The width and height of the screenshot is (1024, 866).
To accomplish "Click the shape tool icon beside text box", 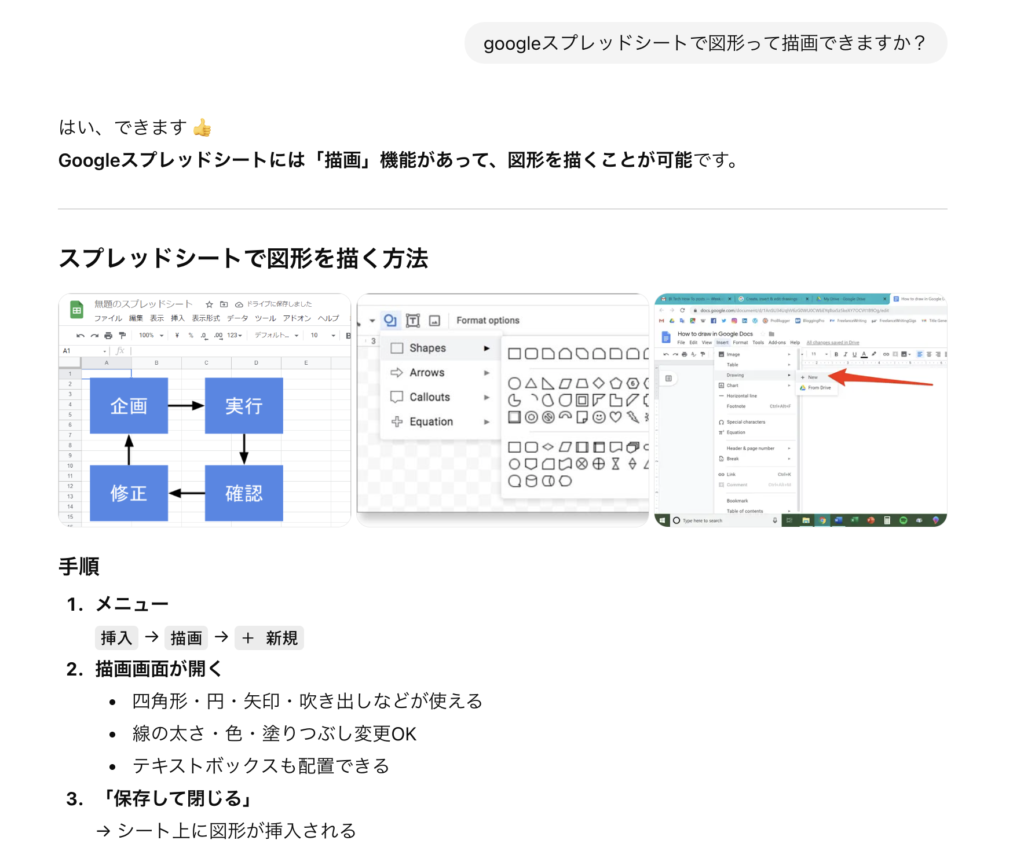I will coord(390,320).
